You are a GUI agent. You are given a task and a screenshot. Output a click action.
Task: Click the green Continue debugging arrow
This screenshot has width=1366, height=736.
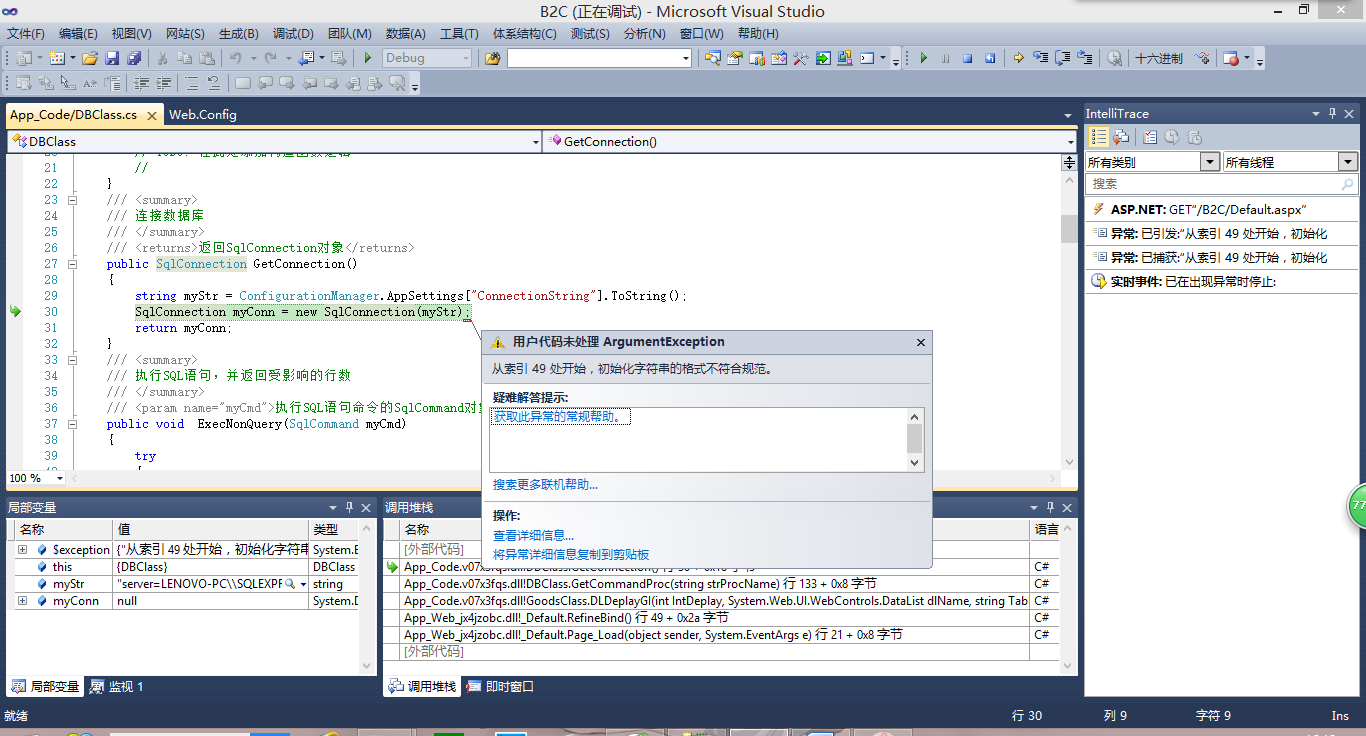923,58
